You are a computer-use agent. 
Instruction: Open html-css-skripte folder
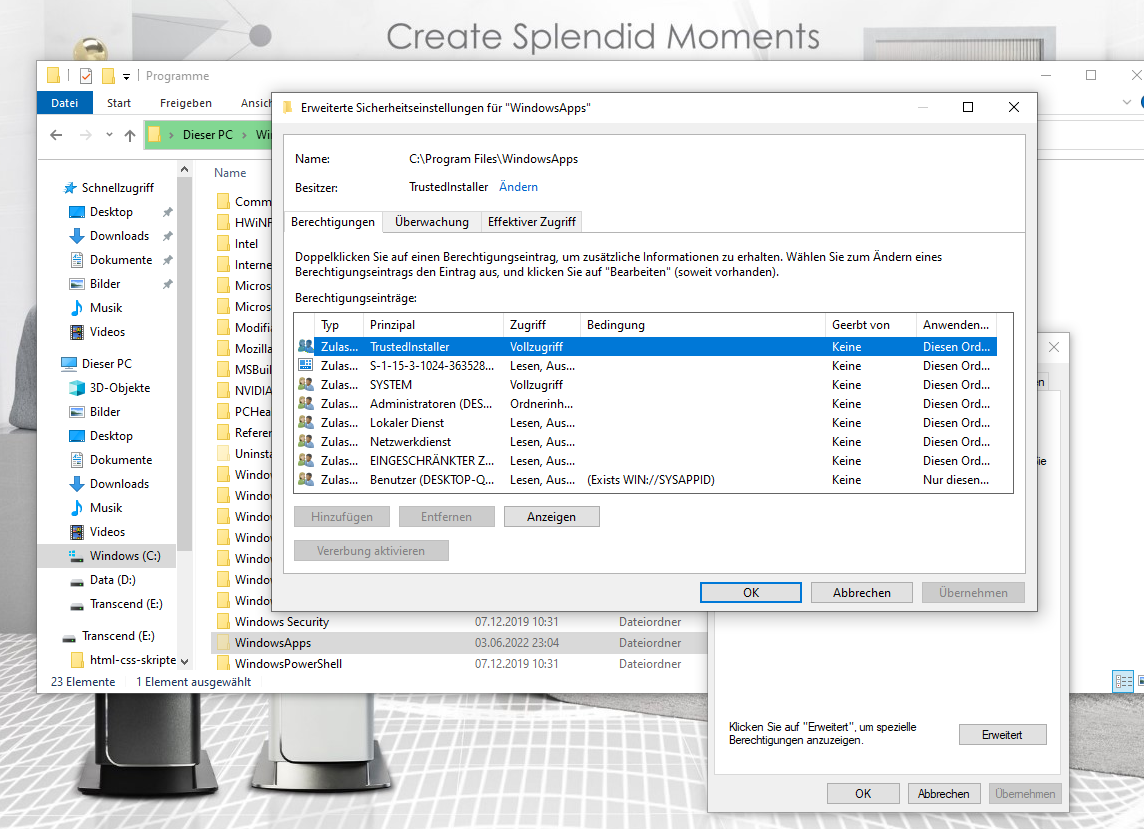[x=133, y=660]
